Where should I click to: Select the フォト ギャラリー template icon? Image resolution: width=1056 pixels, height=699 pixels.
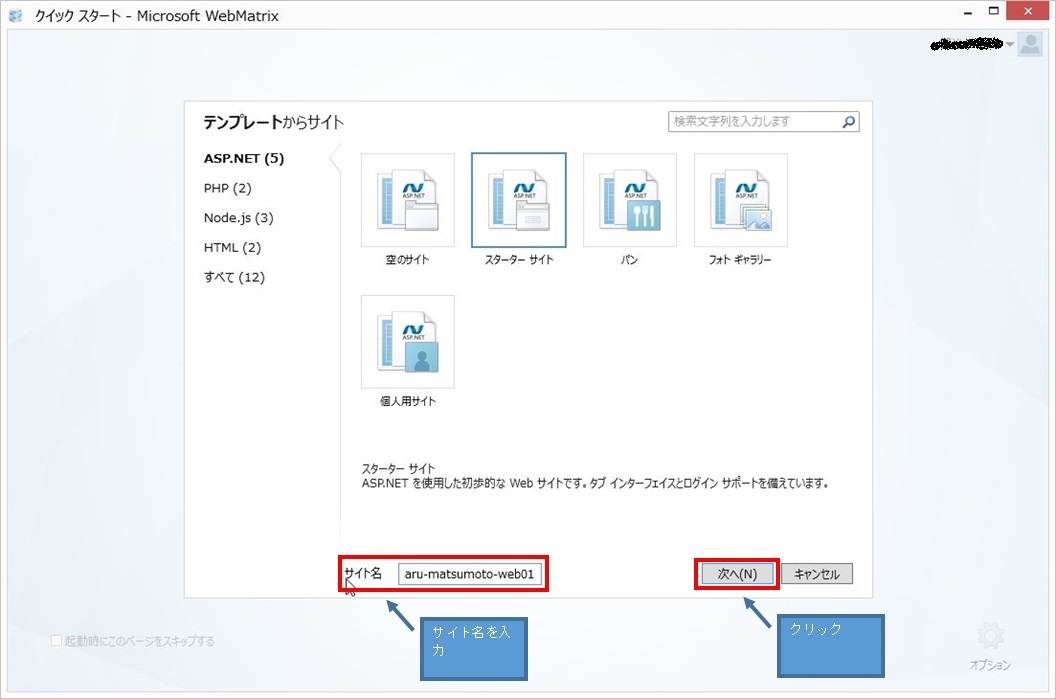tap(741, 200)
